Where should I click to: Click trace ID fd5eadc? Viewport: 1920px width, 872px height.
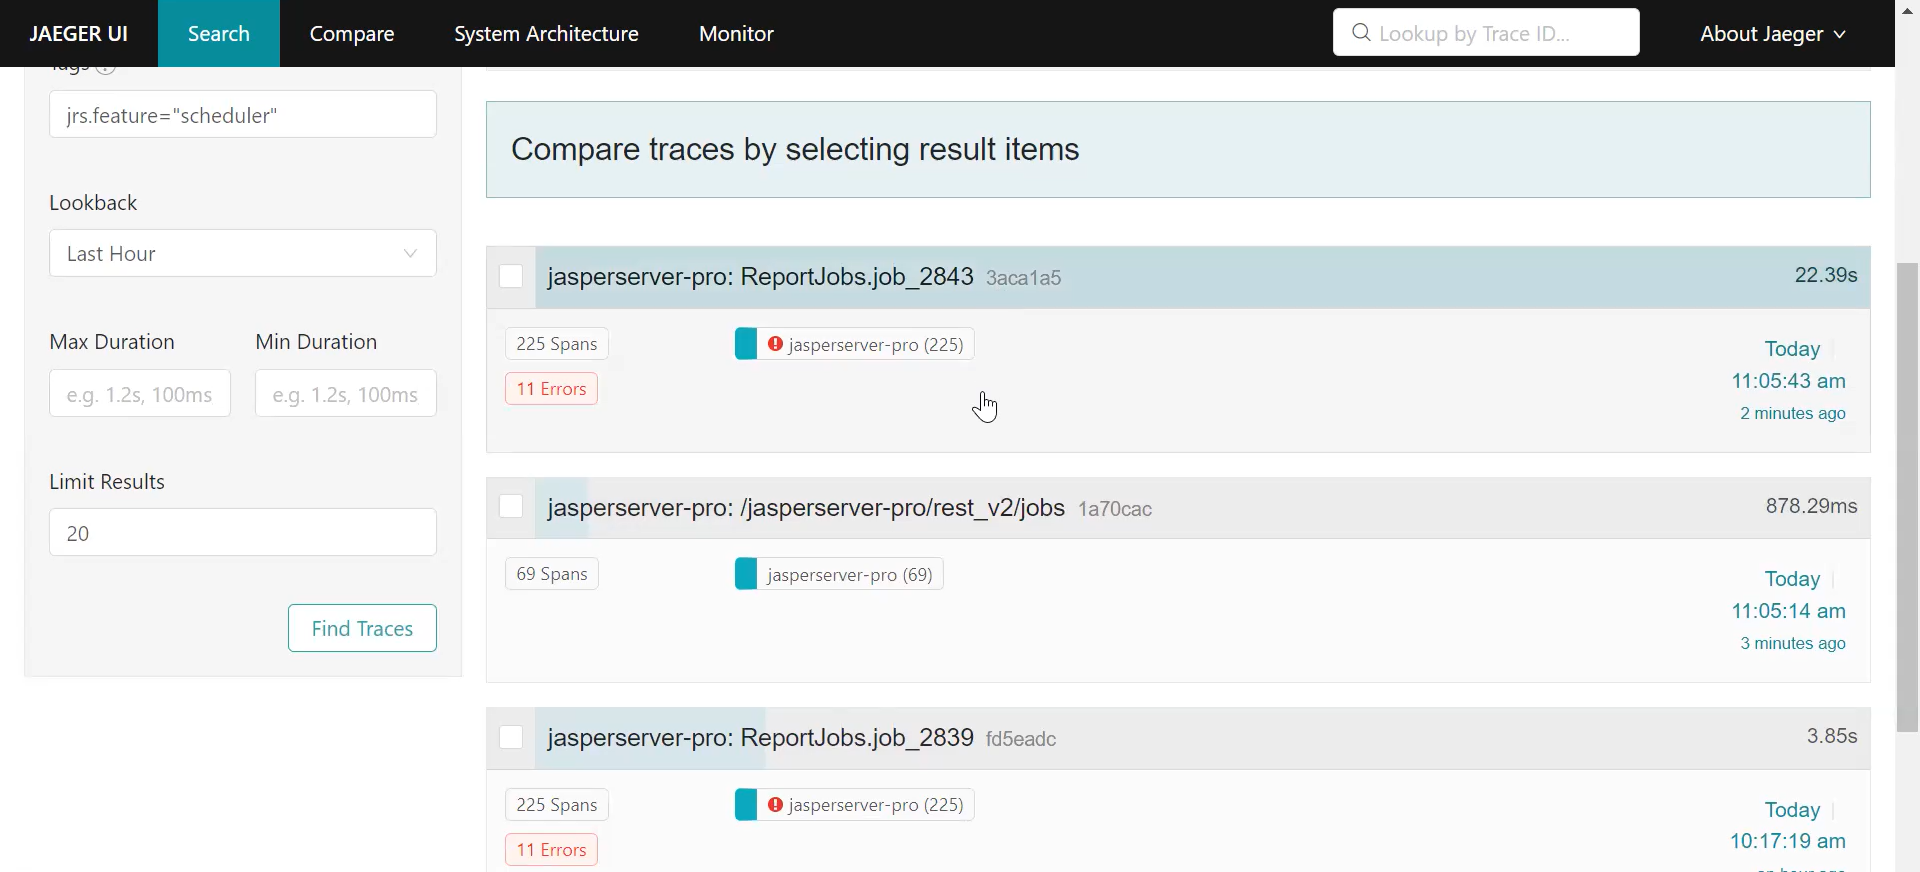click(1021, 739)
